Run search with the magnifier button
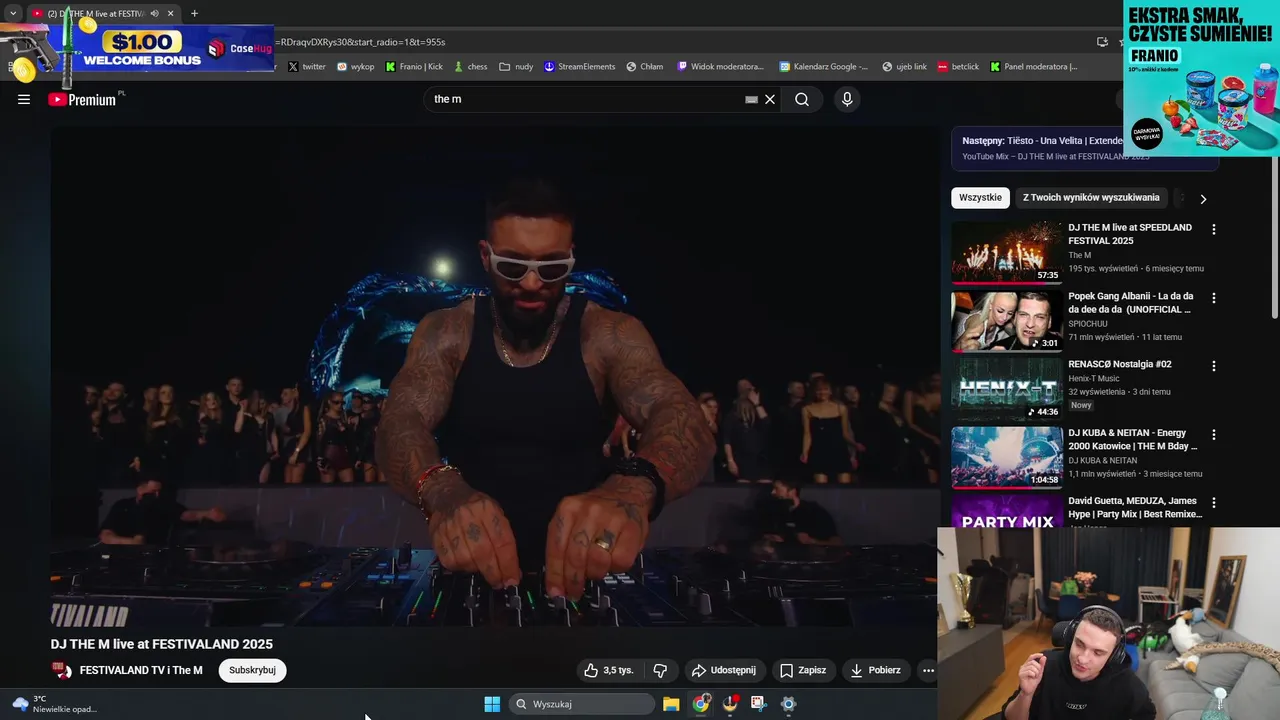 (x=802, y=99)
